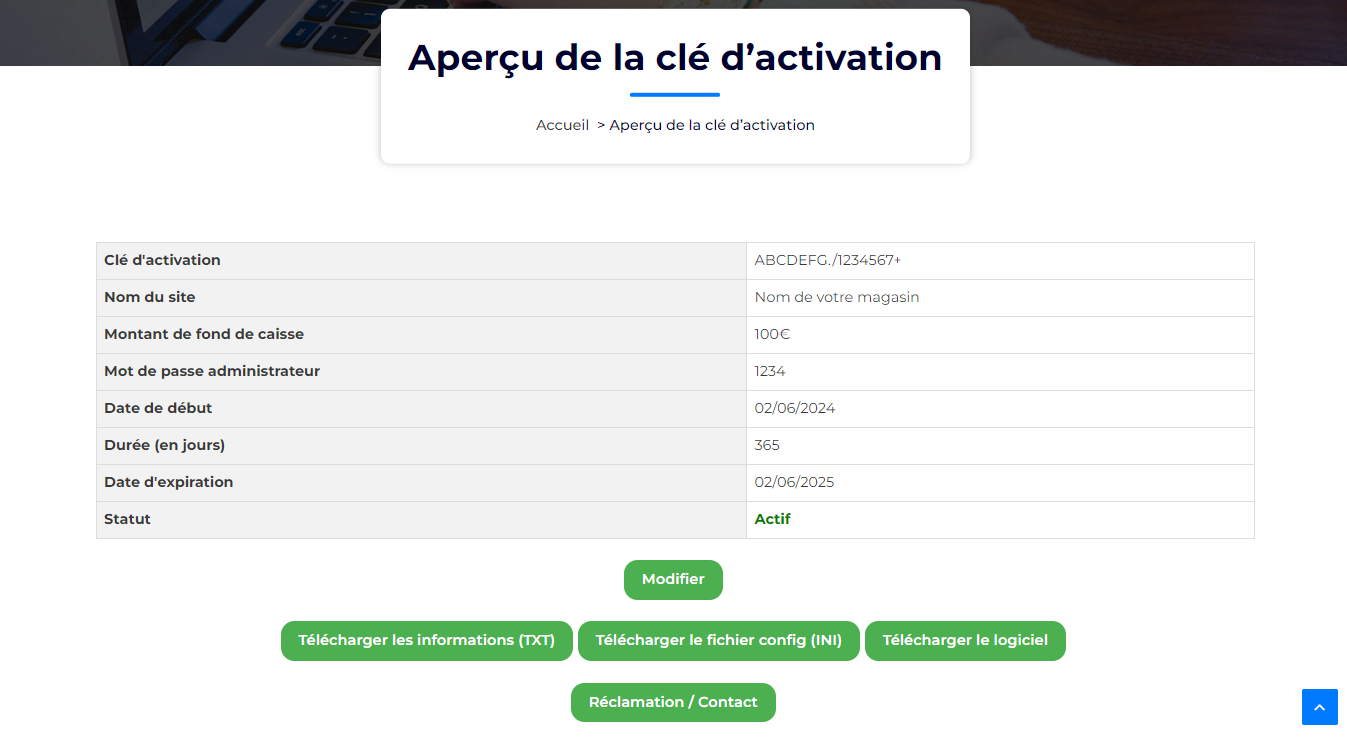1347x738 pixels.
Task: Download the config INI file
Action: click(718, 640)
